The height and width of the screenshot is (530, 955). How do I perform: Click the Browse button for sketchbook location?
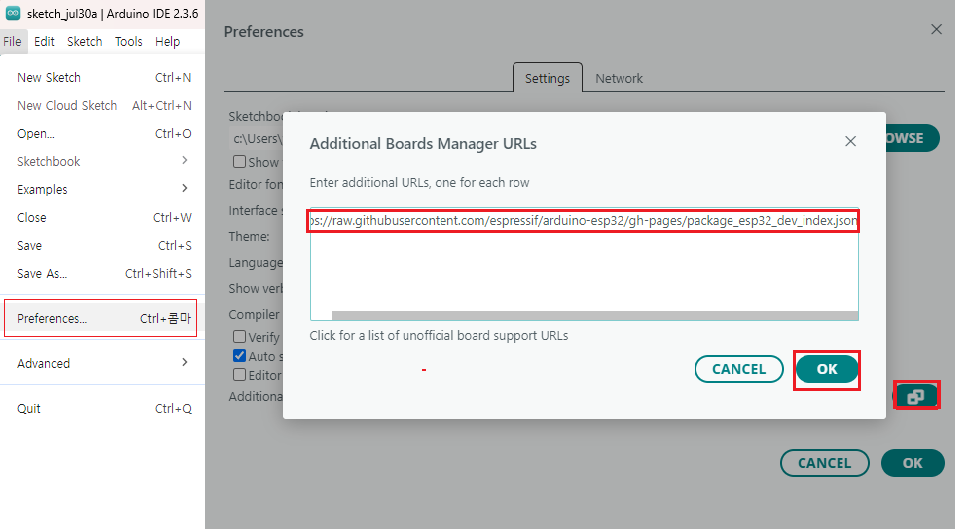911,138
